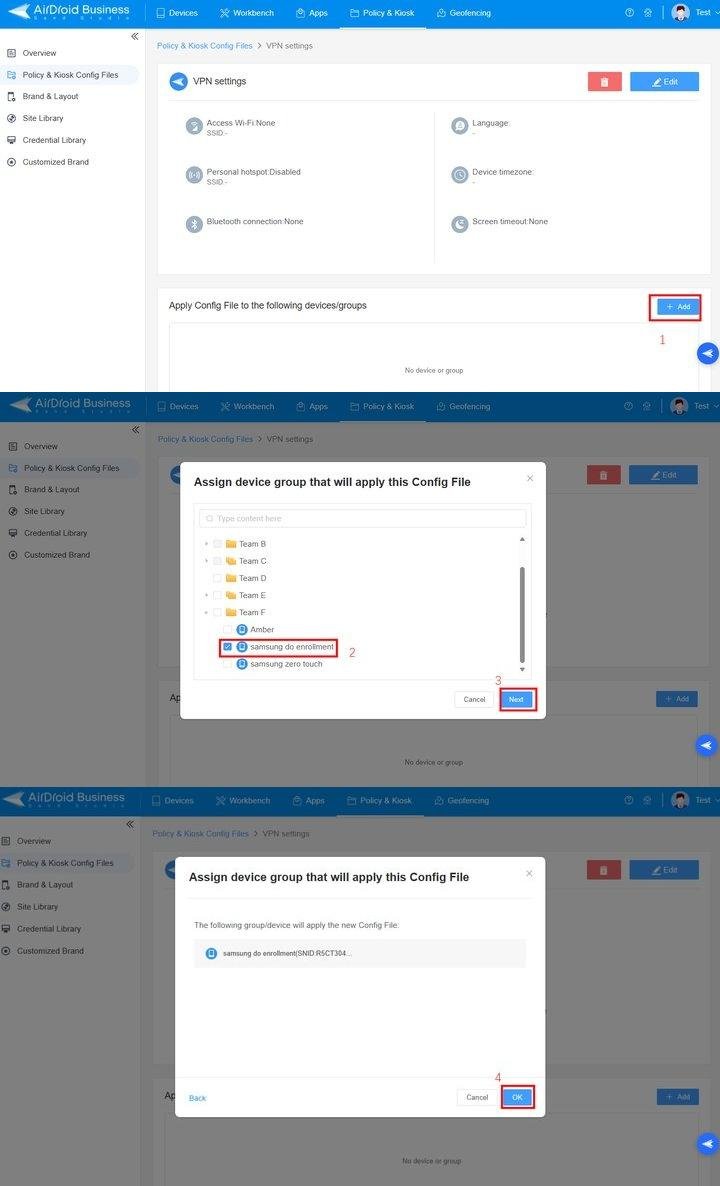Viewport: 720px width, 1186px height.
Task: Tick the checkbox for device Amber
Action: 228,629
